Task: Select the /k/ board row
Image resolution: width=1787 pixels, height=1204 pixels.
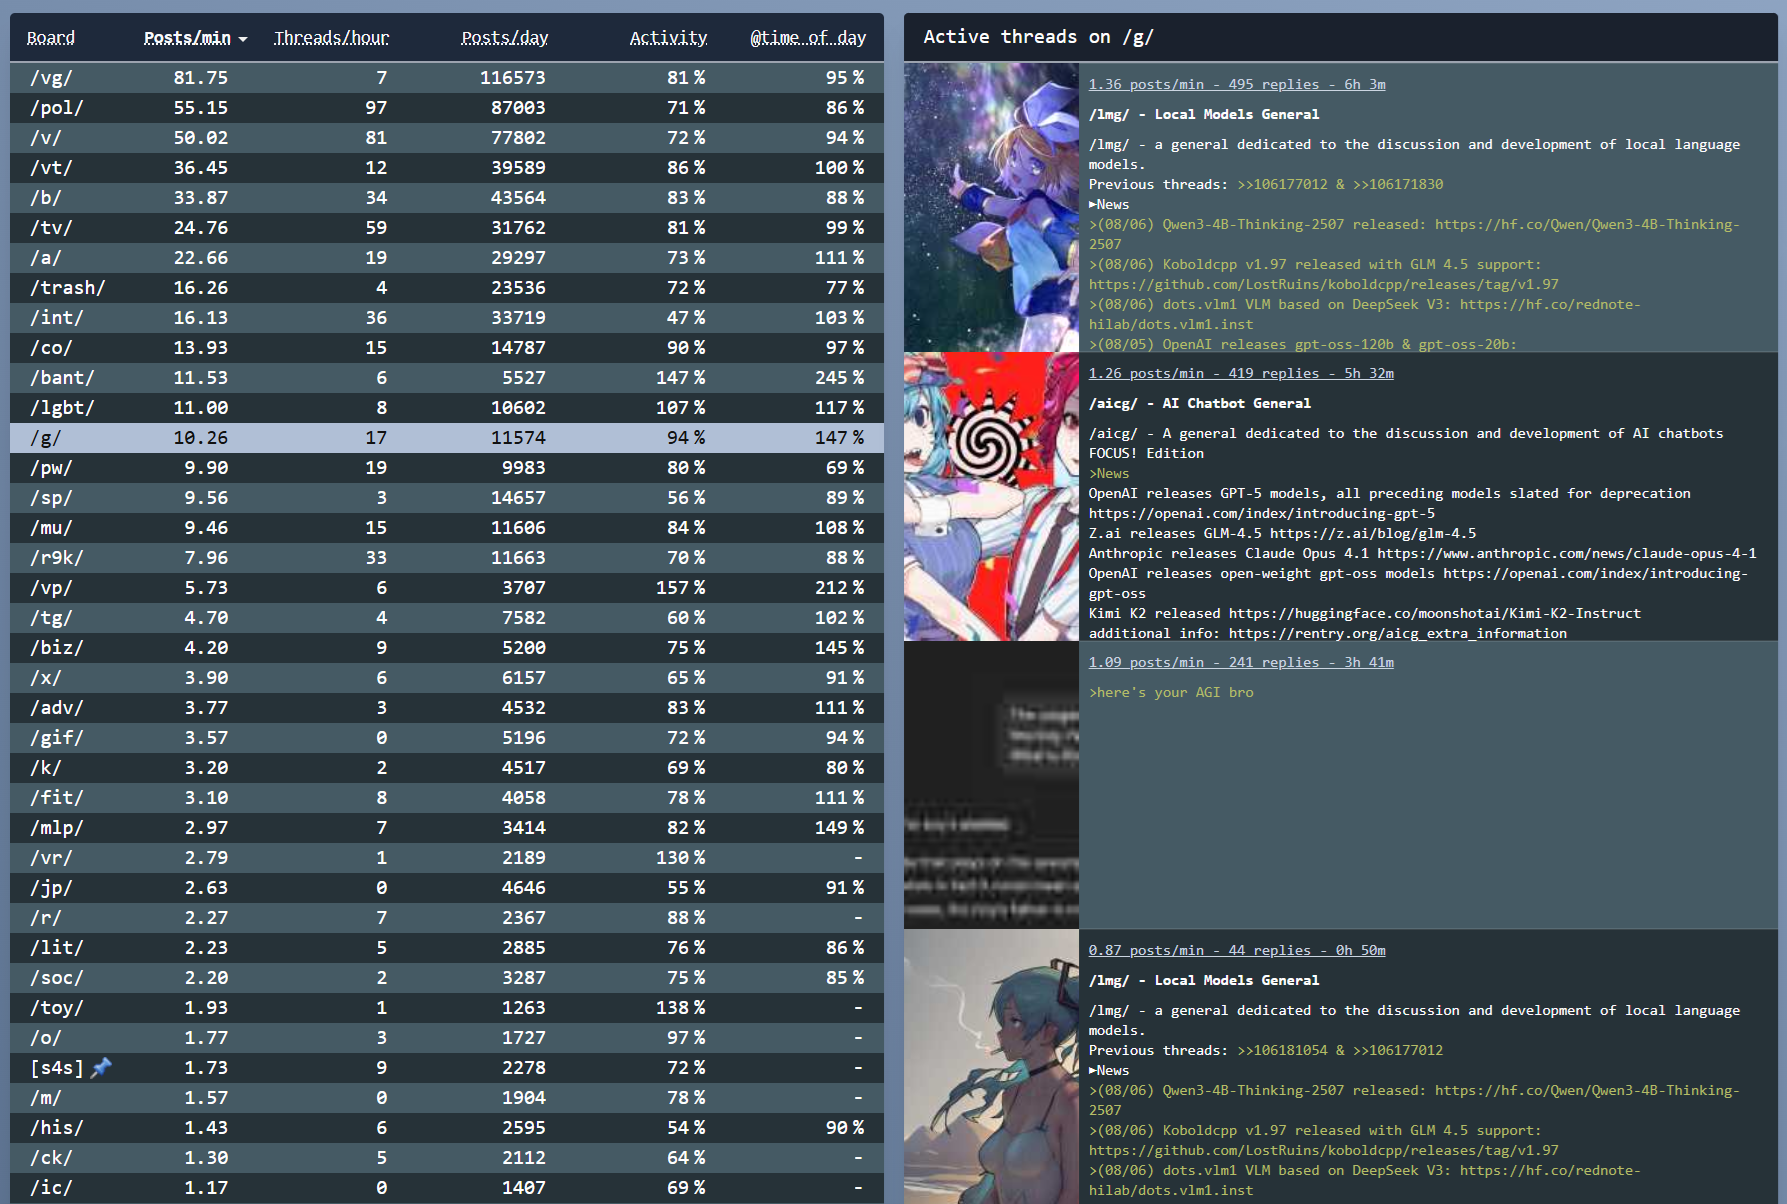Action: [x=447, y=768]
